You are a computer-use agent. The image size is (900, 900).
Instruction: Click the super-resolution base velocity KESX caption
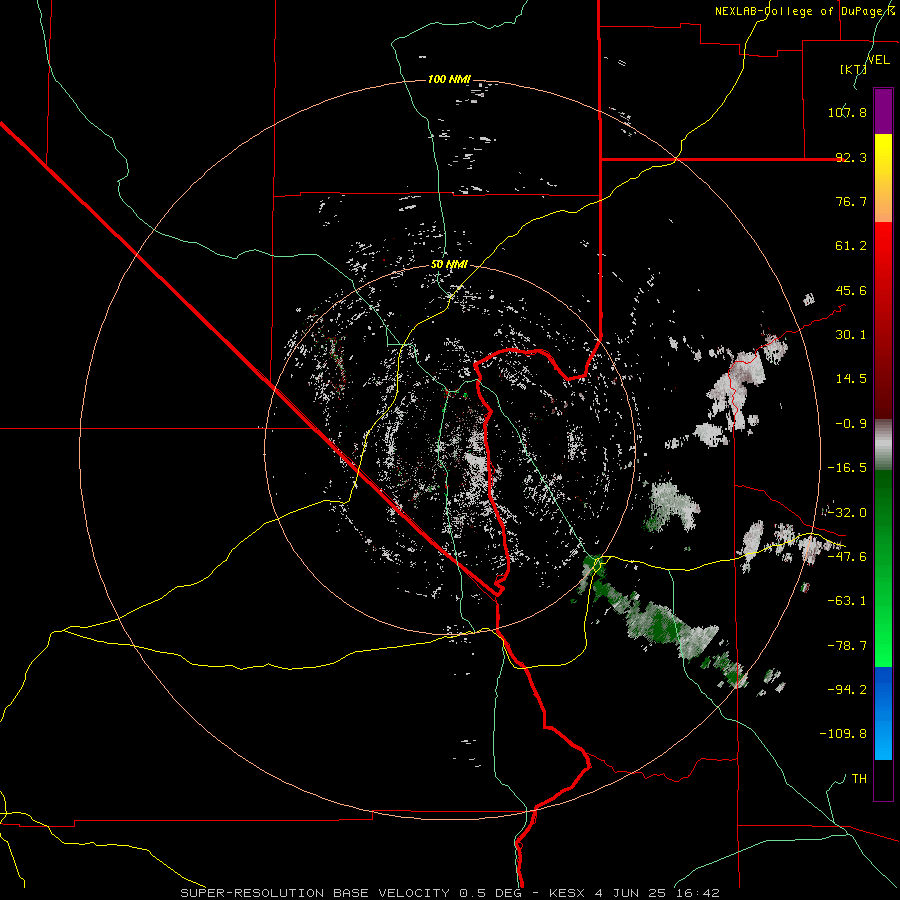449,893
